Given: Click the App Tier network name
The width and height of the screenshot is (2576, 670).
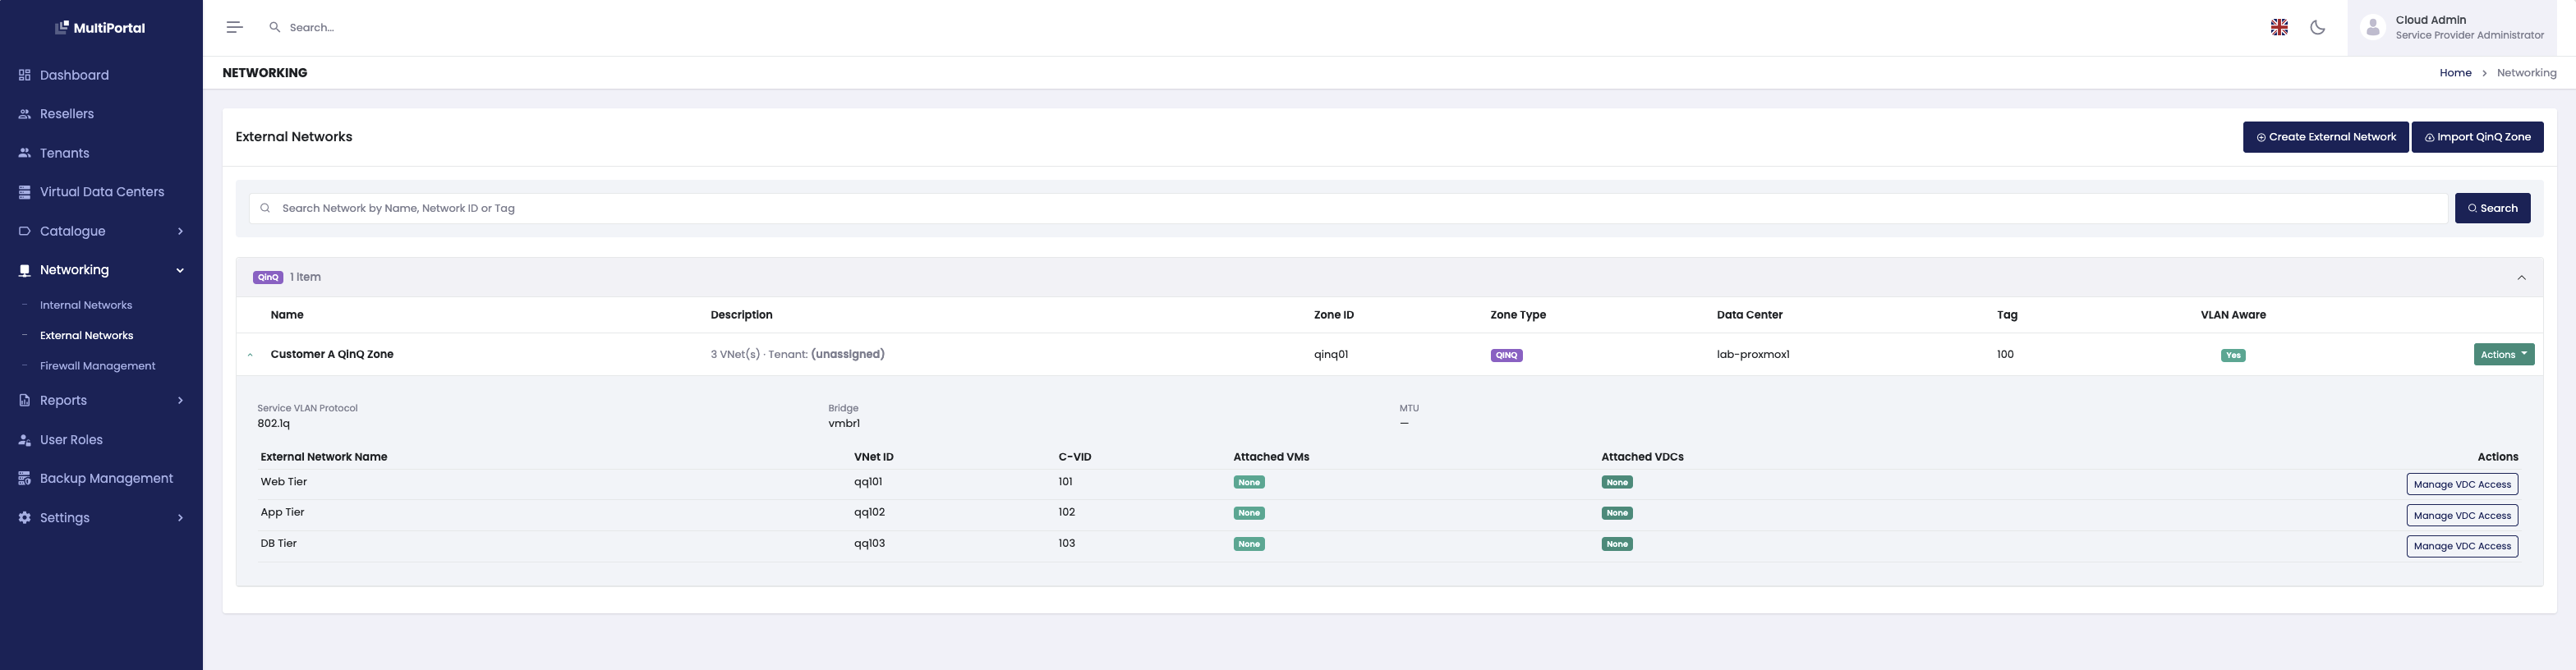Looking at the screenshot, I should 282,512.
